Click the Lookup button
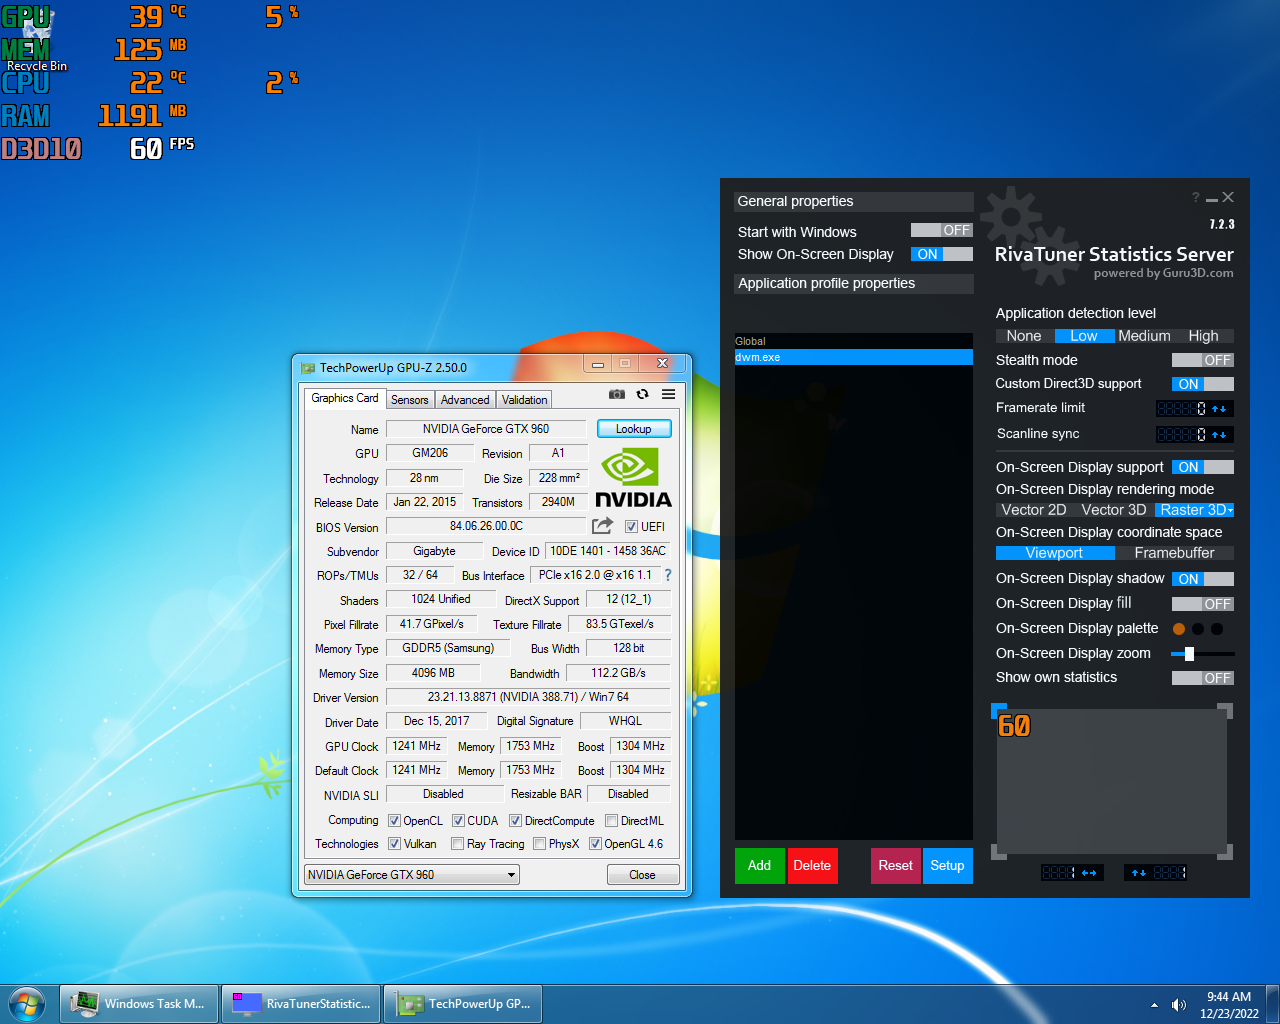This screenshot has width=1280, height=1024. pyautogui.click(x=633, y=429)
